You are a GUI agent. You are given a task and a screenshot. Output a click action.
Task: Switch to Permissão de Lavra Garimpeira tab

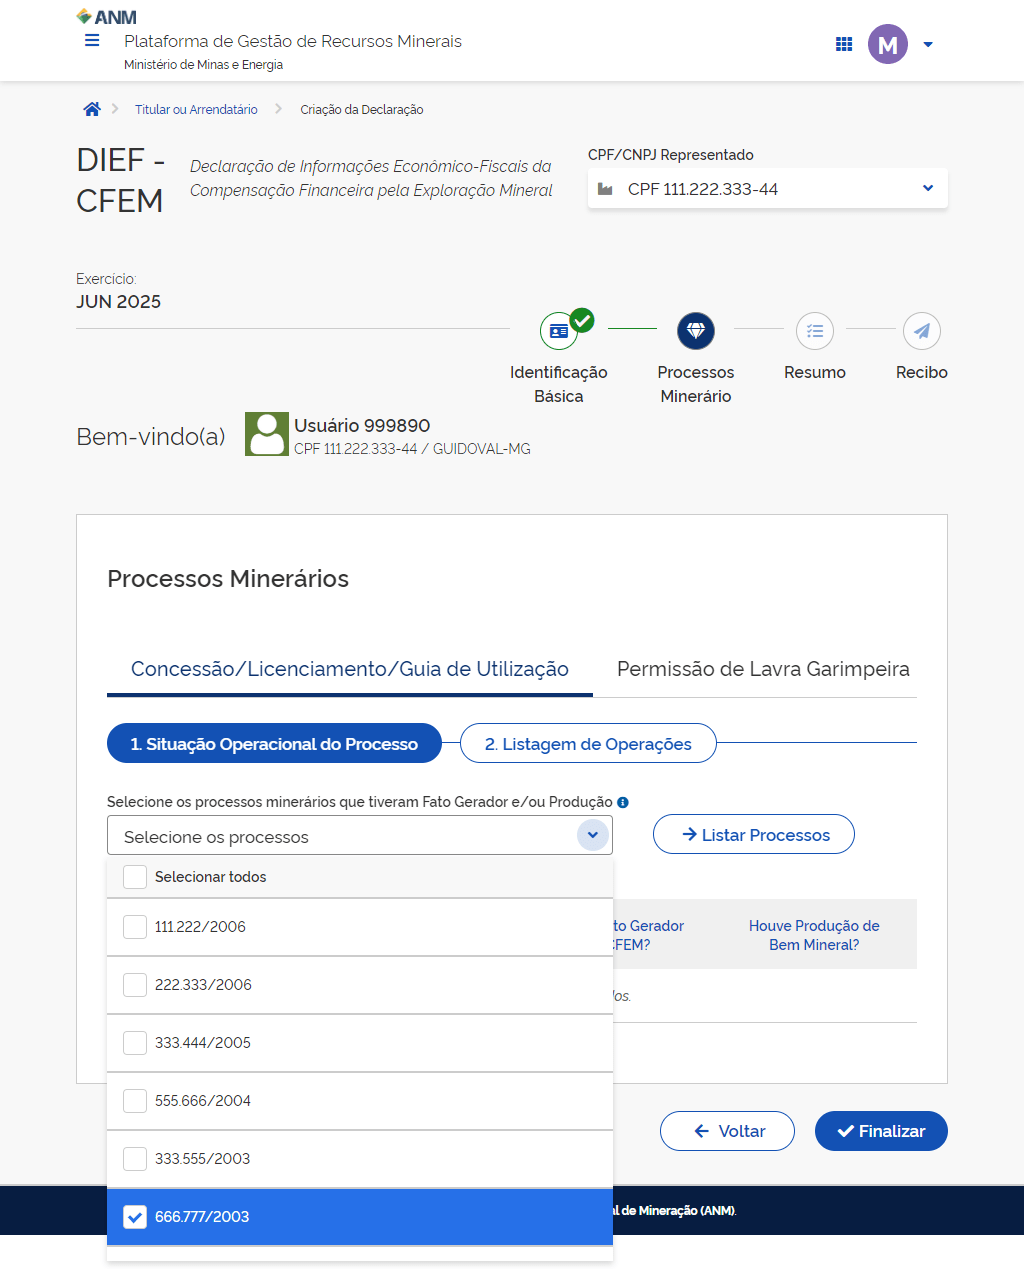763,669
